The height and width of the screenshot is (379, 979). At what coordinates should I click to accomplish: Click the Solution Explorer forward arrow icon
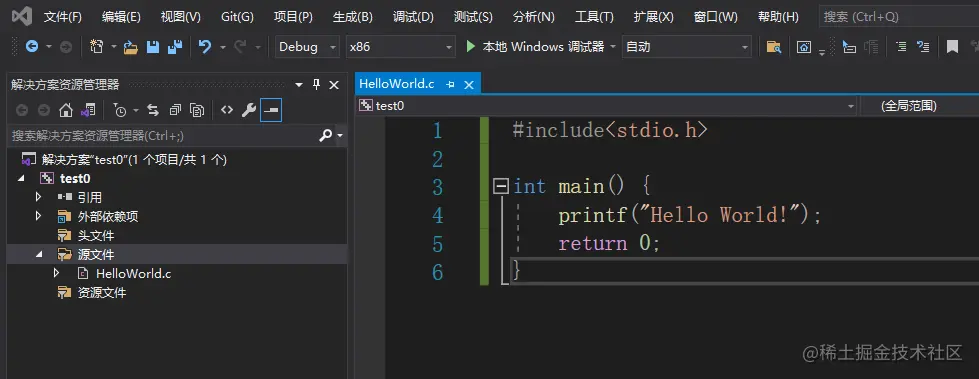[44, 111]
